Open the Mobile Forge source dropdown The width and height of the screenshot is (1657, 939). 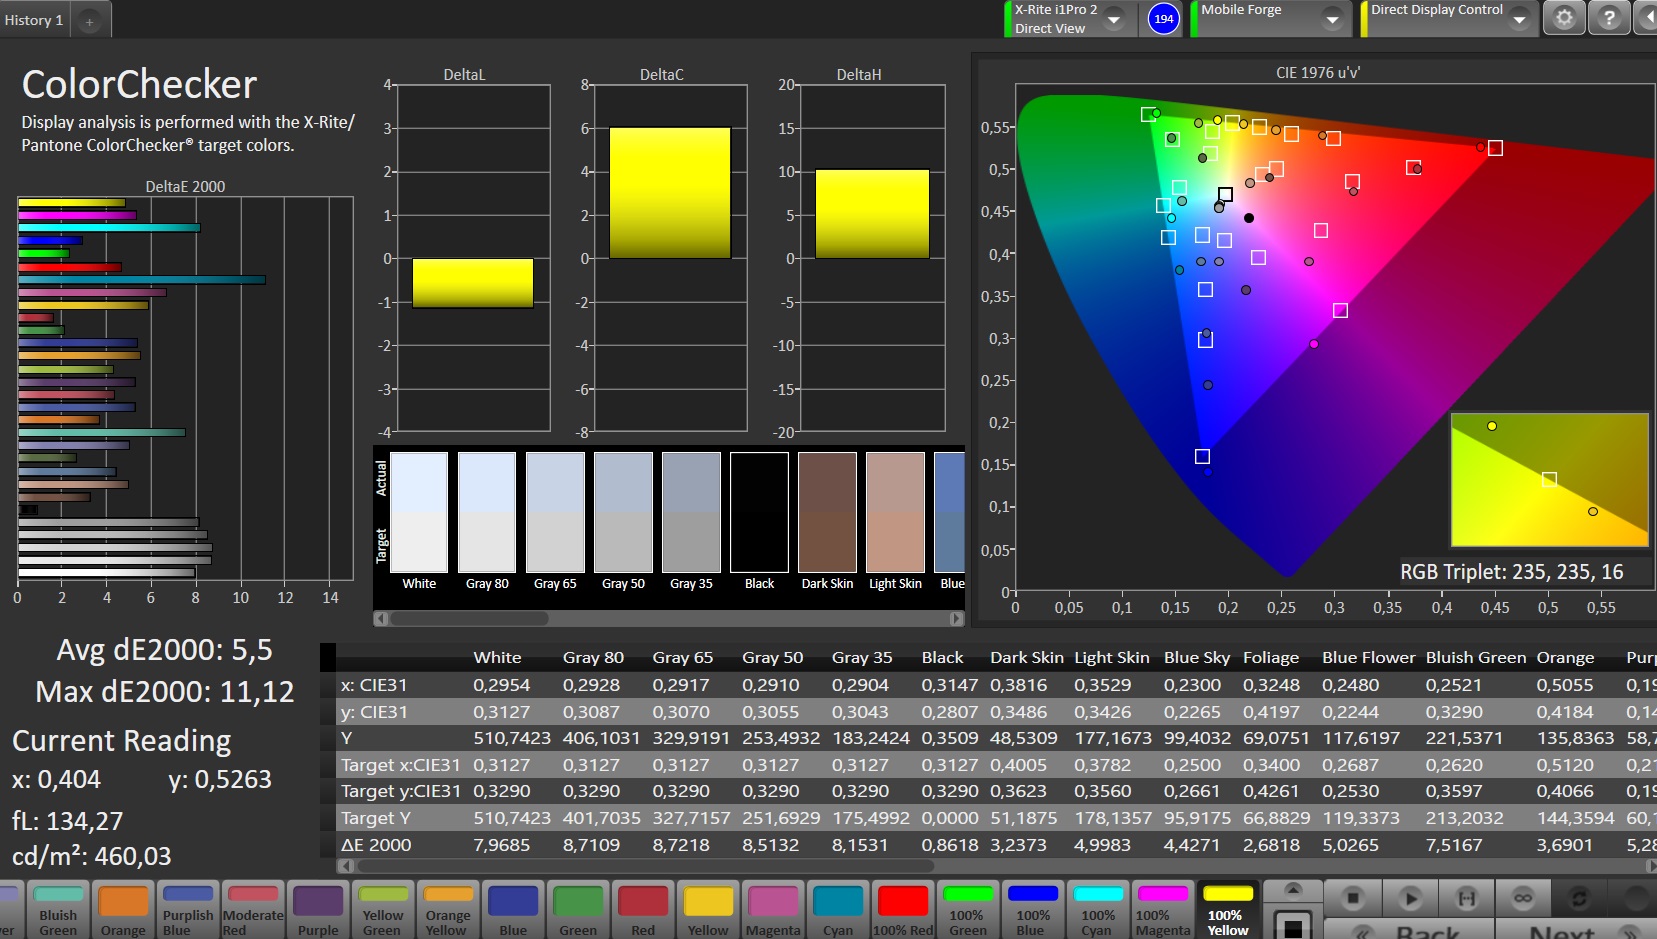point(1332,19)
